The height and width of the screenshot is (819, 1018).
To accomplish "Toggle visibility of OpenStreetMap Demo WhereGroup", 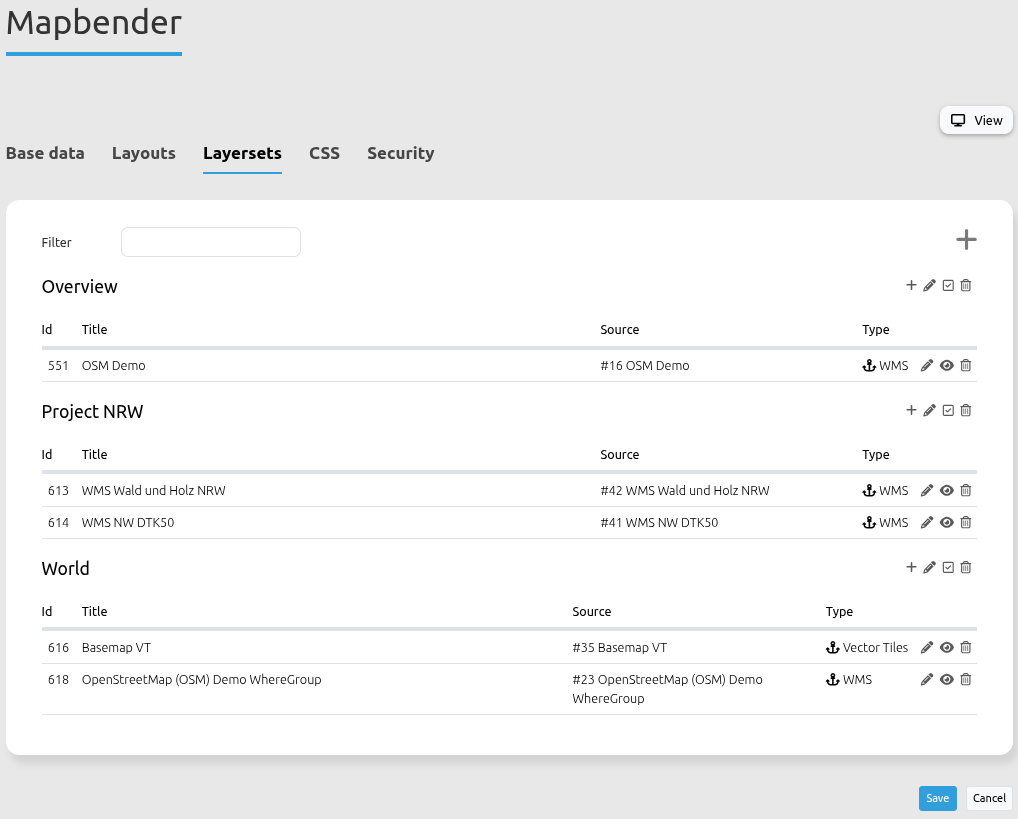I will [x=946, y=680].
